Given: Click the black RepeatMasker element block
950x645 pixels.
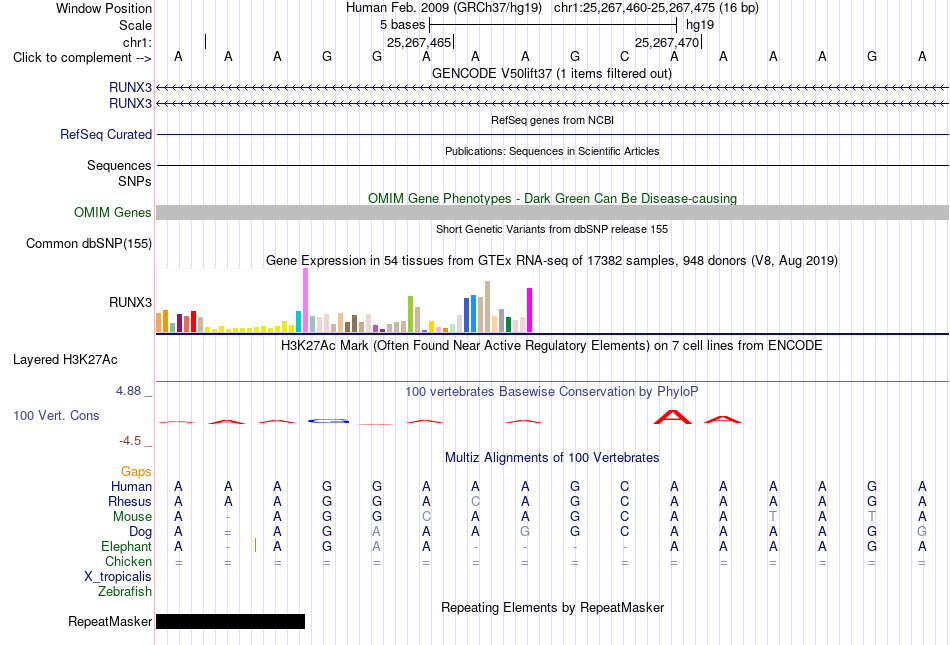Looking at the screenshot, I should tap(230, 621).
